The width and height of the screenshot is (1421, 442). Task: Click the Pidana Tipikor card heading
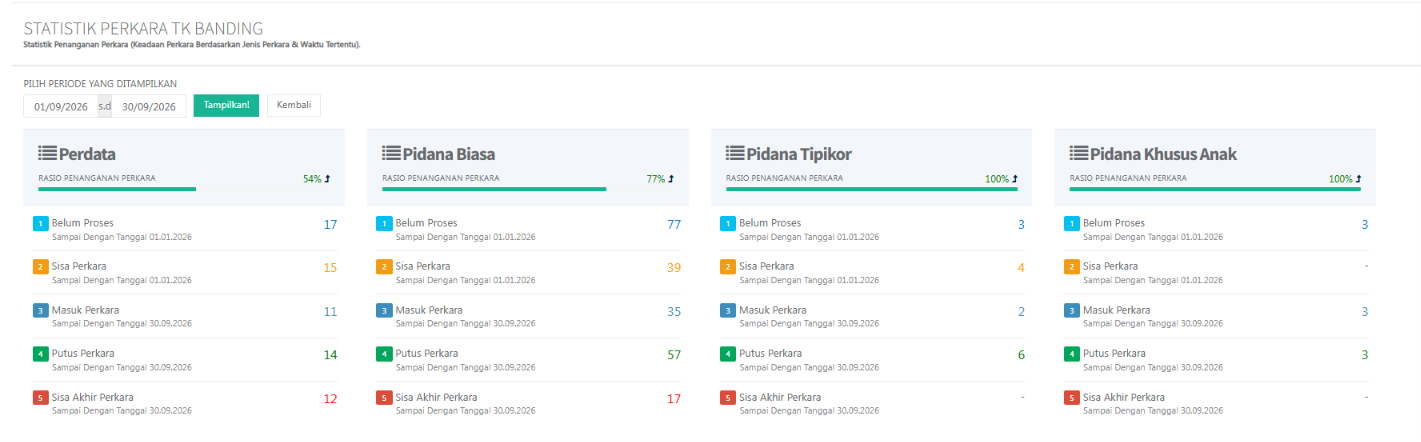click(x=798, y=154)
